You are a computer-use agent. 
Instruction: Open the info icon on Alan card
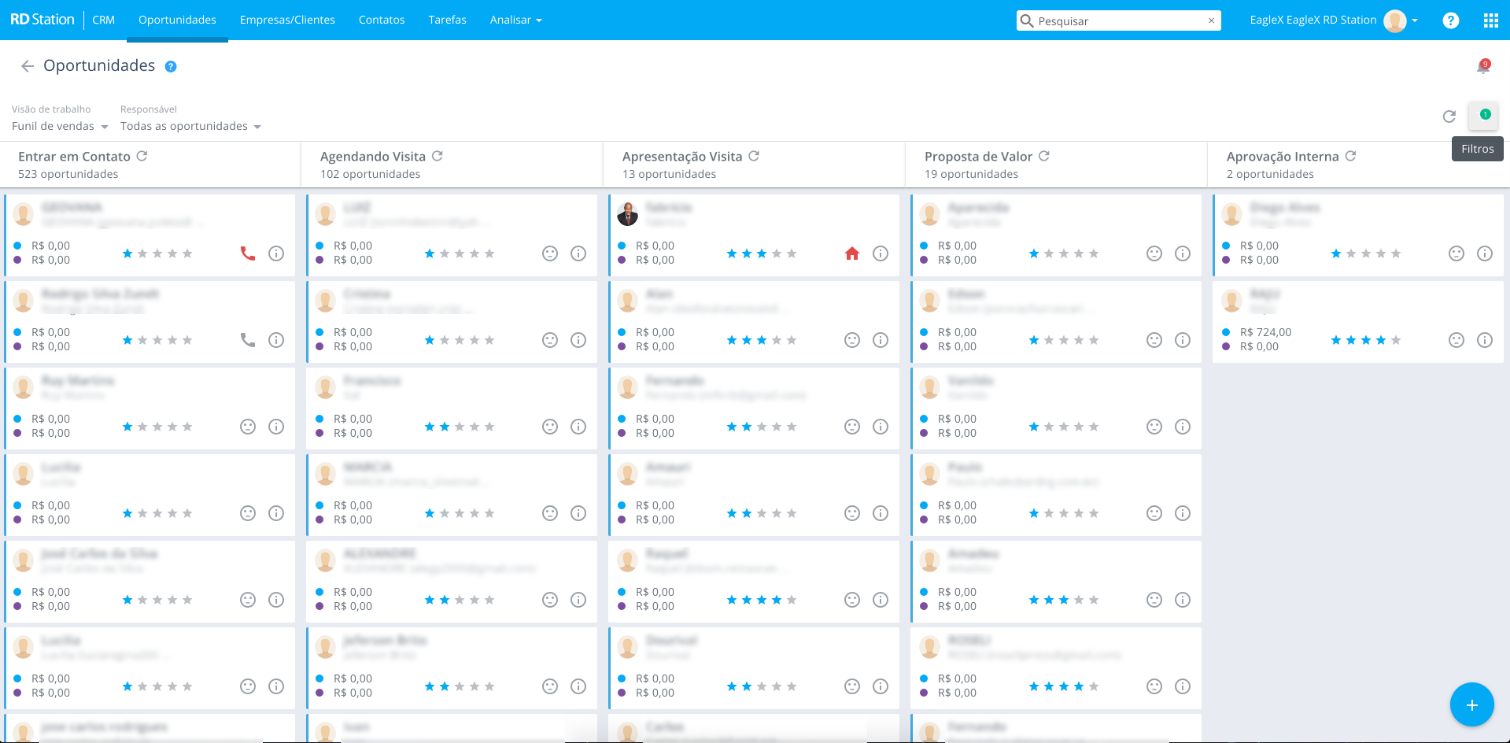880,340
